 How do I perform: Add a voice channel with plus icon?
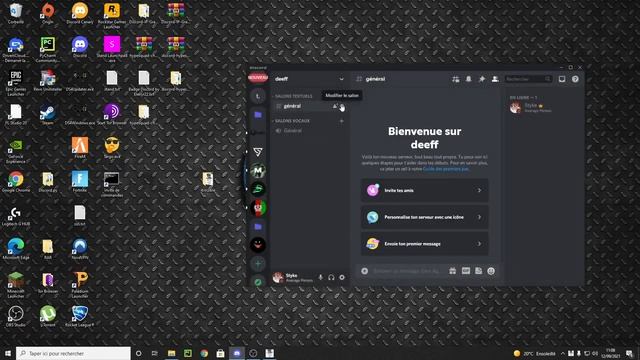click(342, 121)
